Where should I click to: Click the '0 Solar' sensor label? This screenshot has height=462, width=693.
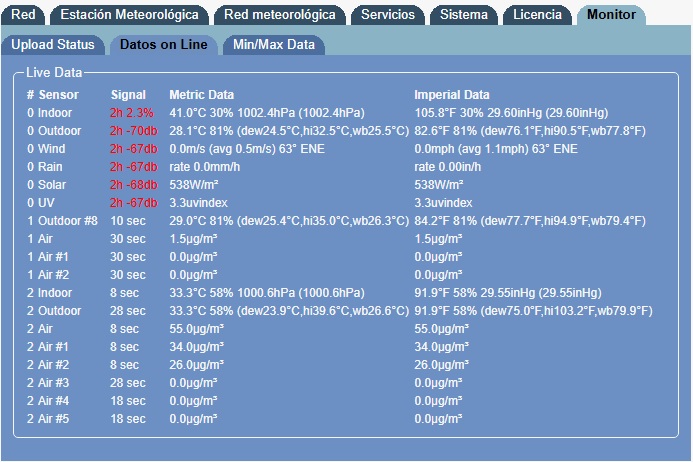coord(48,185)
